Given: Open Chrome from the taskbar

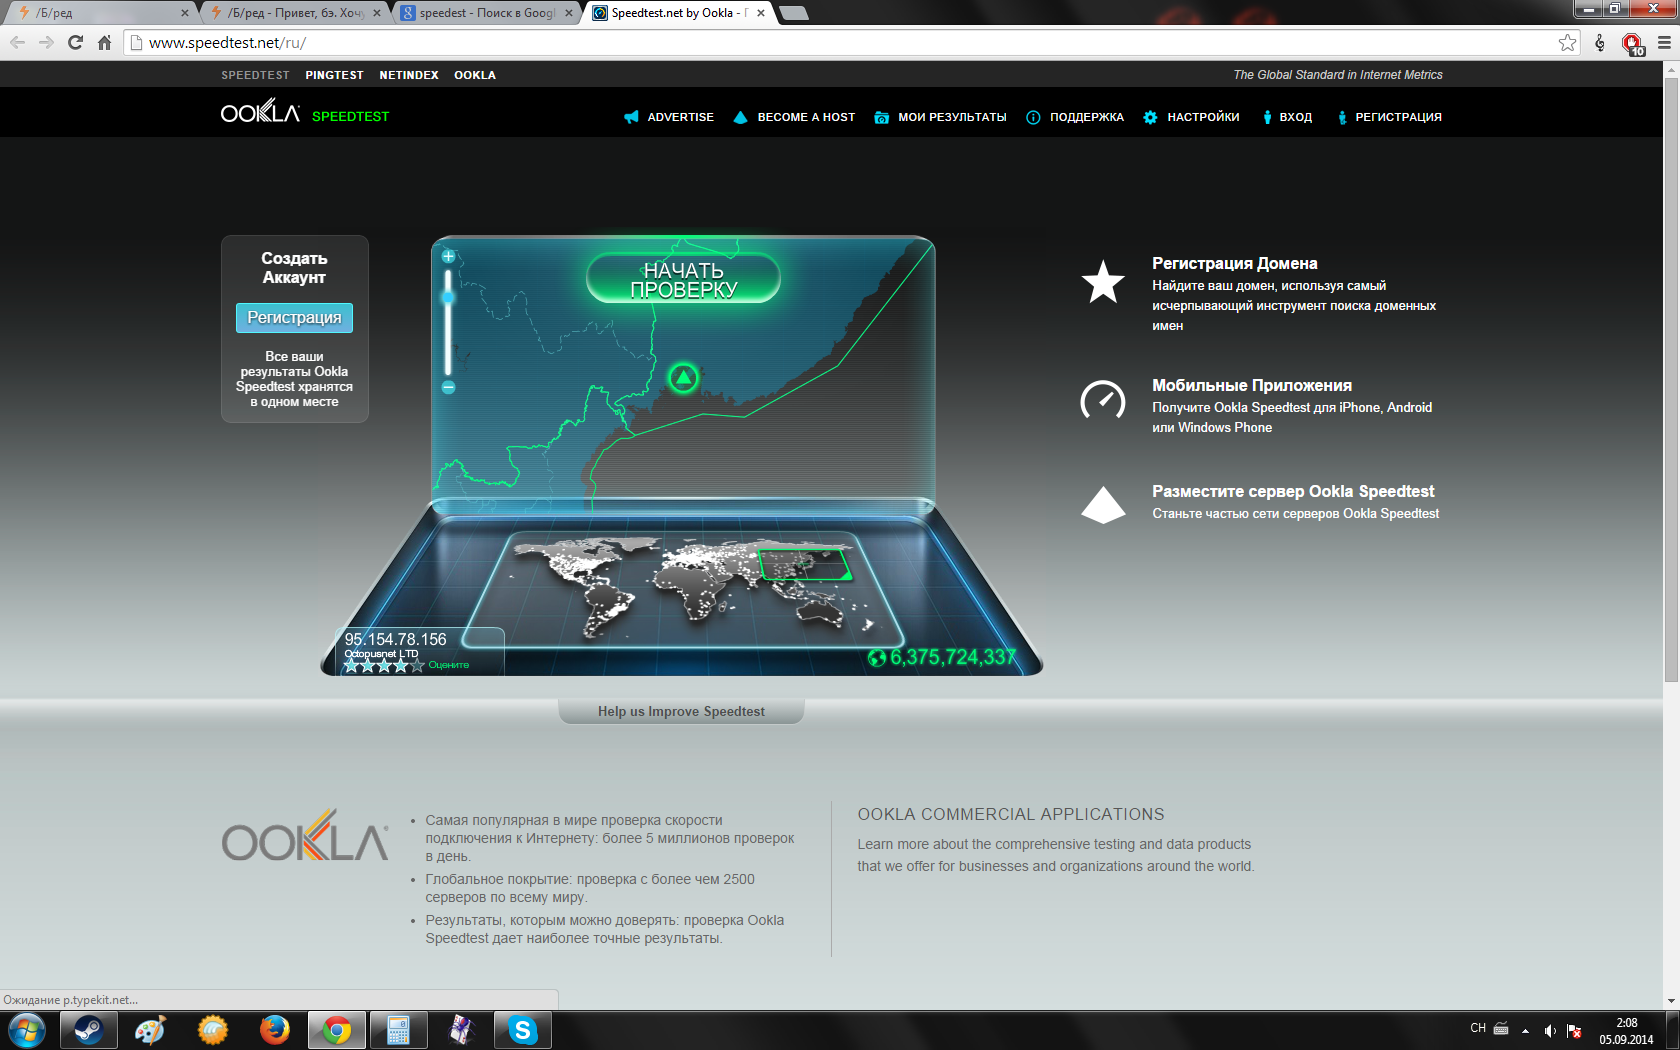Looking at the screenshot, I should click(336, 1030).
